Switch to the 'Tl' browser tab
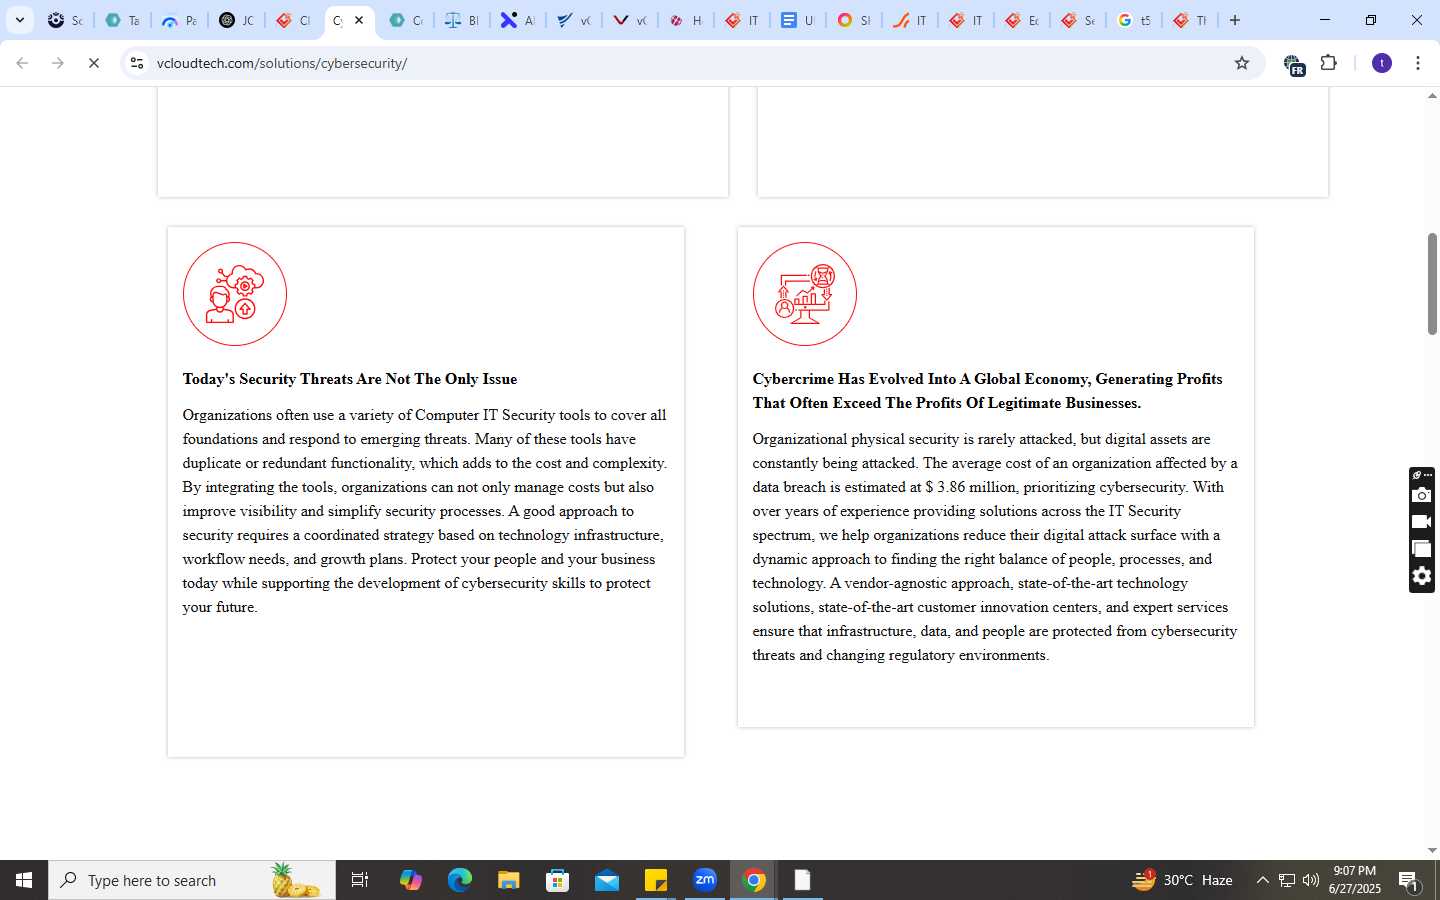The image size is (1440, 900). (x=1190, y=20)
